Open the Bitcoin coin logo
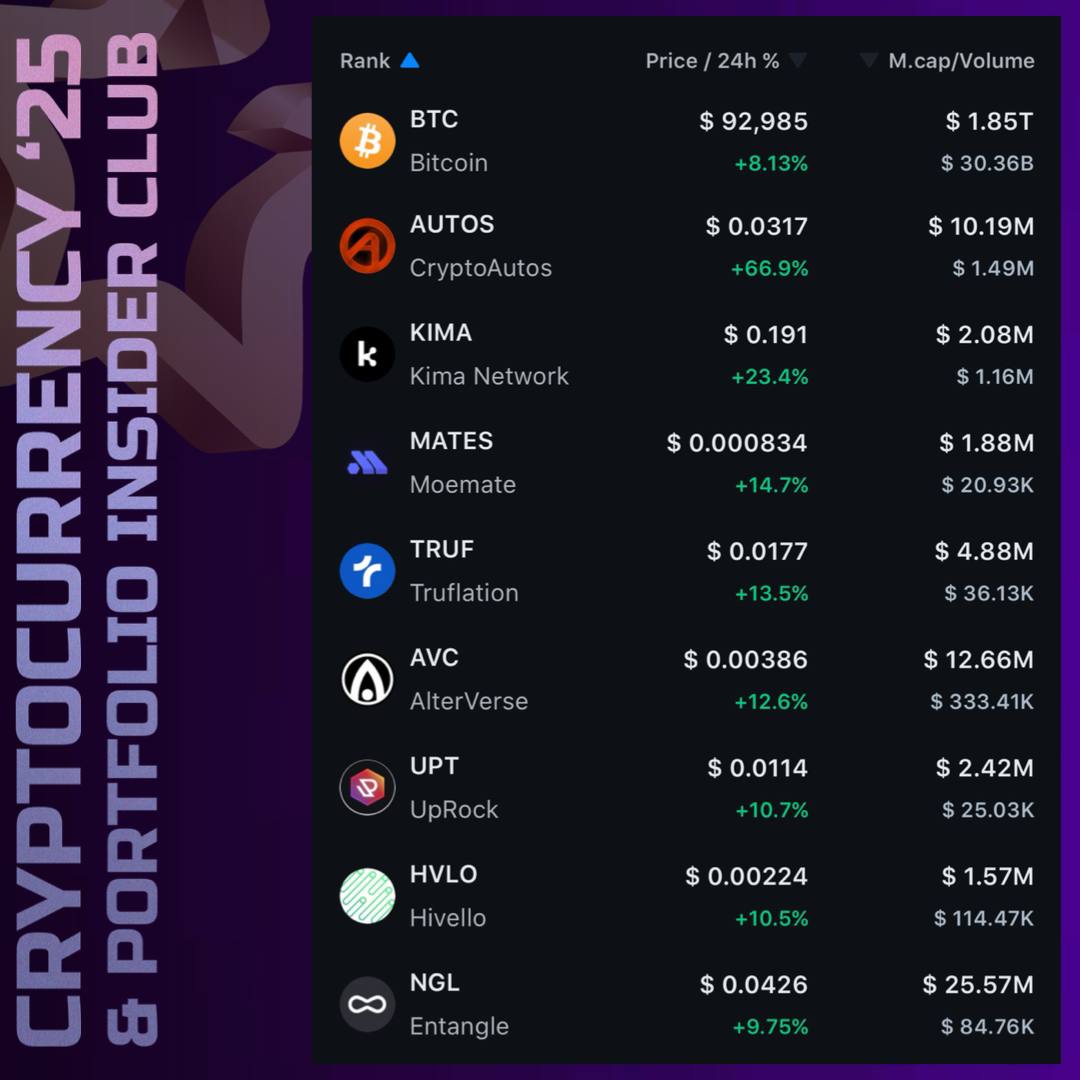The height and width of the screenshot is (1080, 1080). click(x=367, y=141)
